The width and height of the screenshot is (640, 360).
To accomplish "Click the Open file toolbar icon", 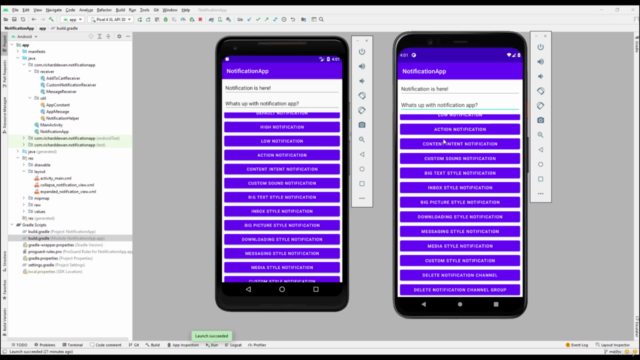I will [x=6, y=20].
